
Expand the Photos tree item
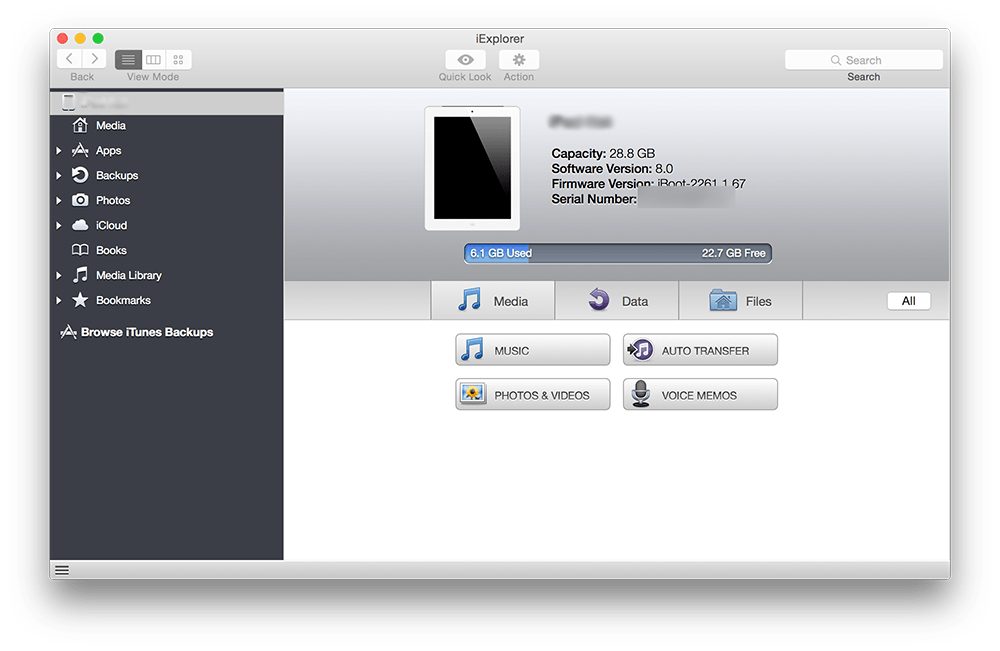(x=59, y=200)
